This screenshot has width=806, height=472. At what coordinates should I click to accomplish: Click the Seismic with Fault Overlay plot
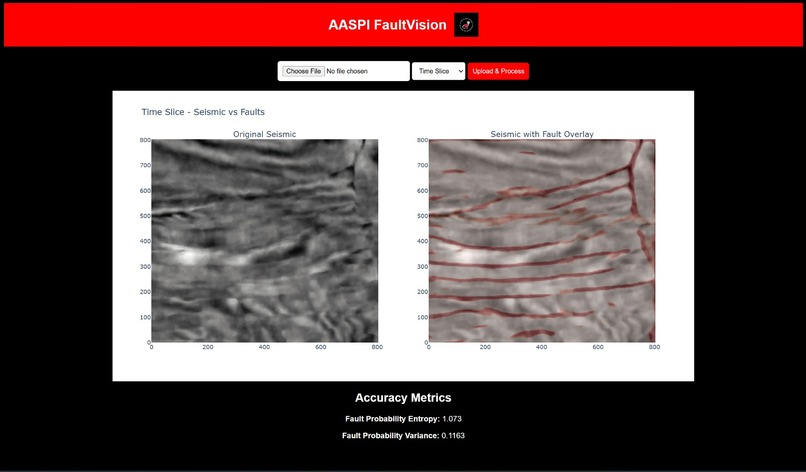pyautogui.click(x=542, y=241)
